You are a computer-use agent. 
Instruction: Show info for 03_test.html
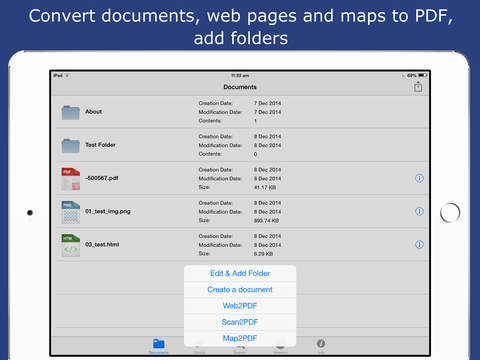click(x=419, y=245)
